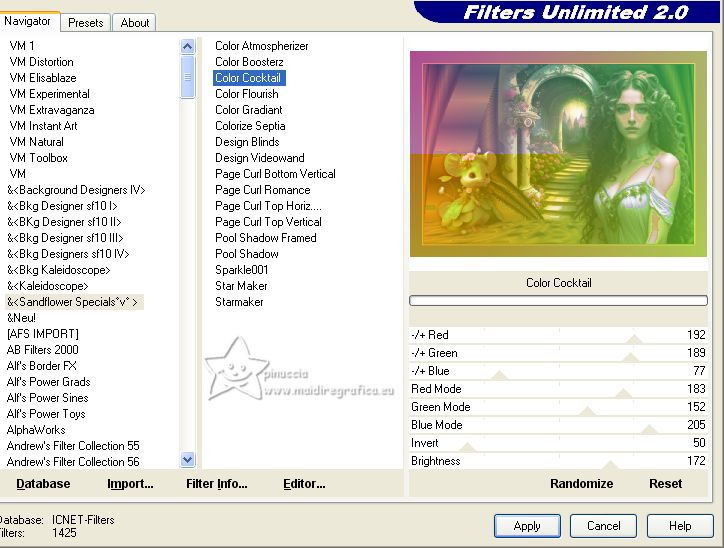Open Help for Filters Unlimited
Viewport: 724px width, 548px height.
tap(680, 526)
